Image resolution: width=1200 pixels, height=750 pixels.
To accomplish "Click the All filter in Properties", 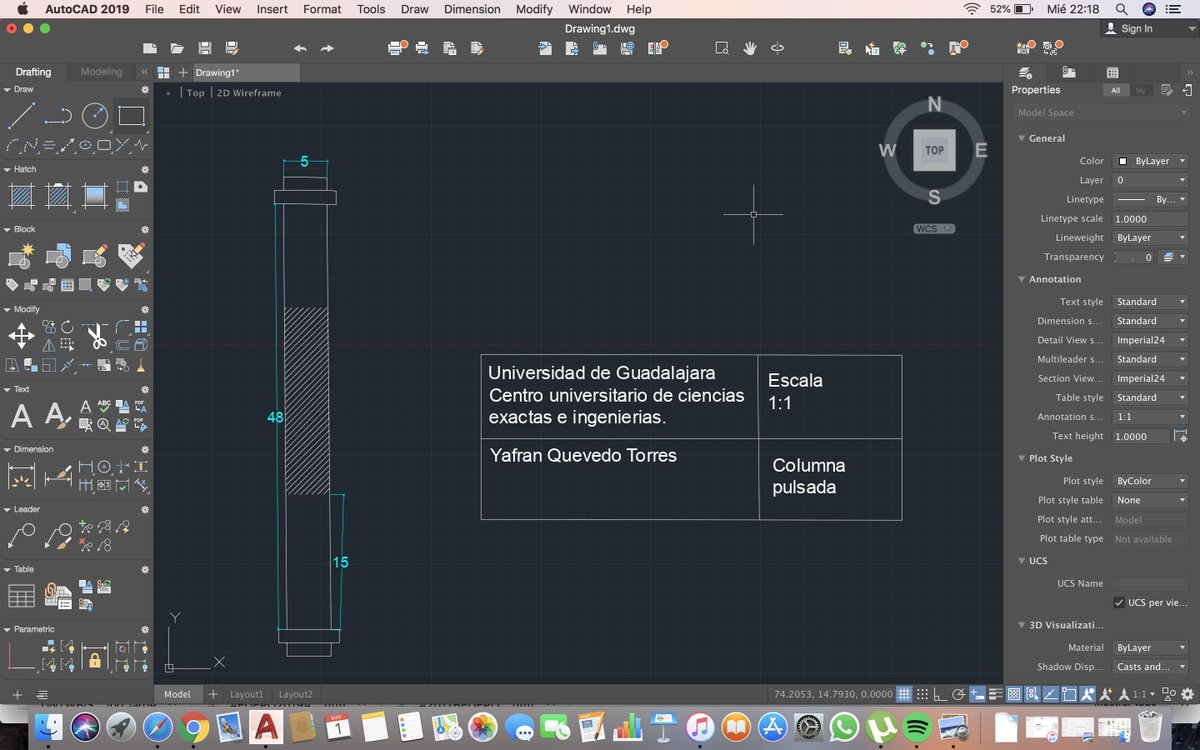I will (1115, 91).
